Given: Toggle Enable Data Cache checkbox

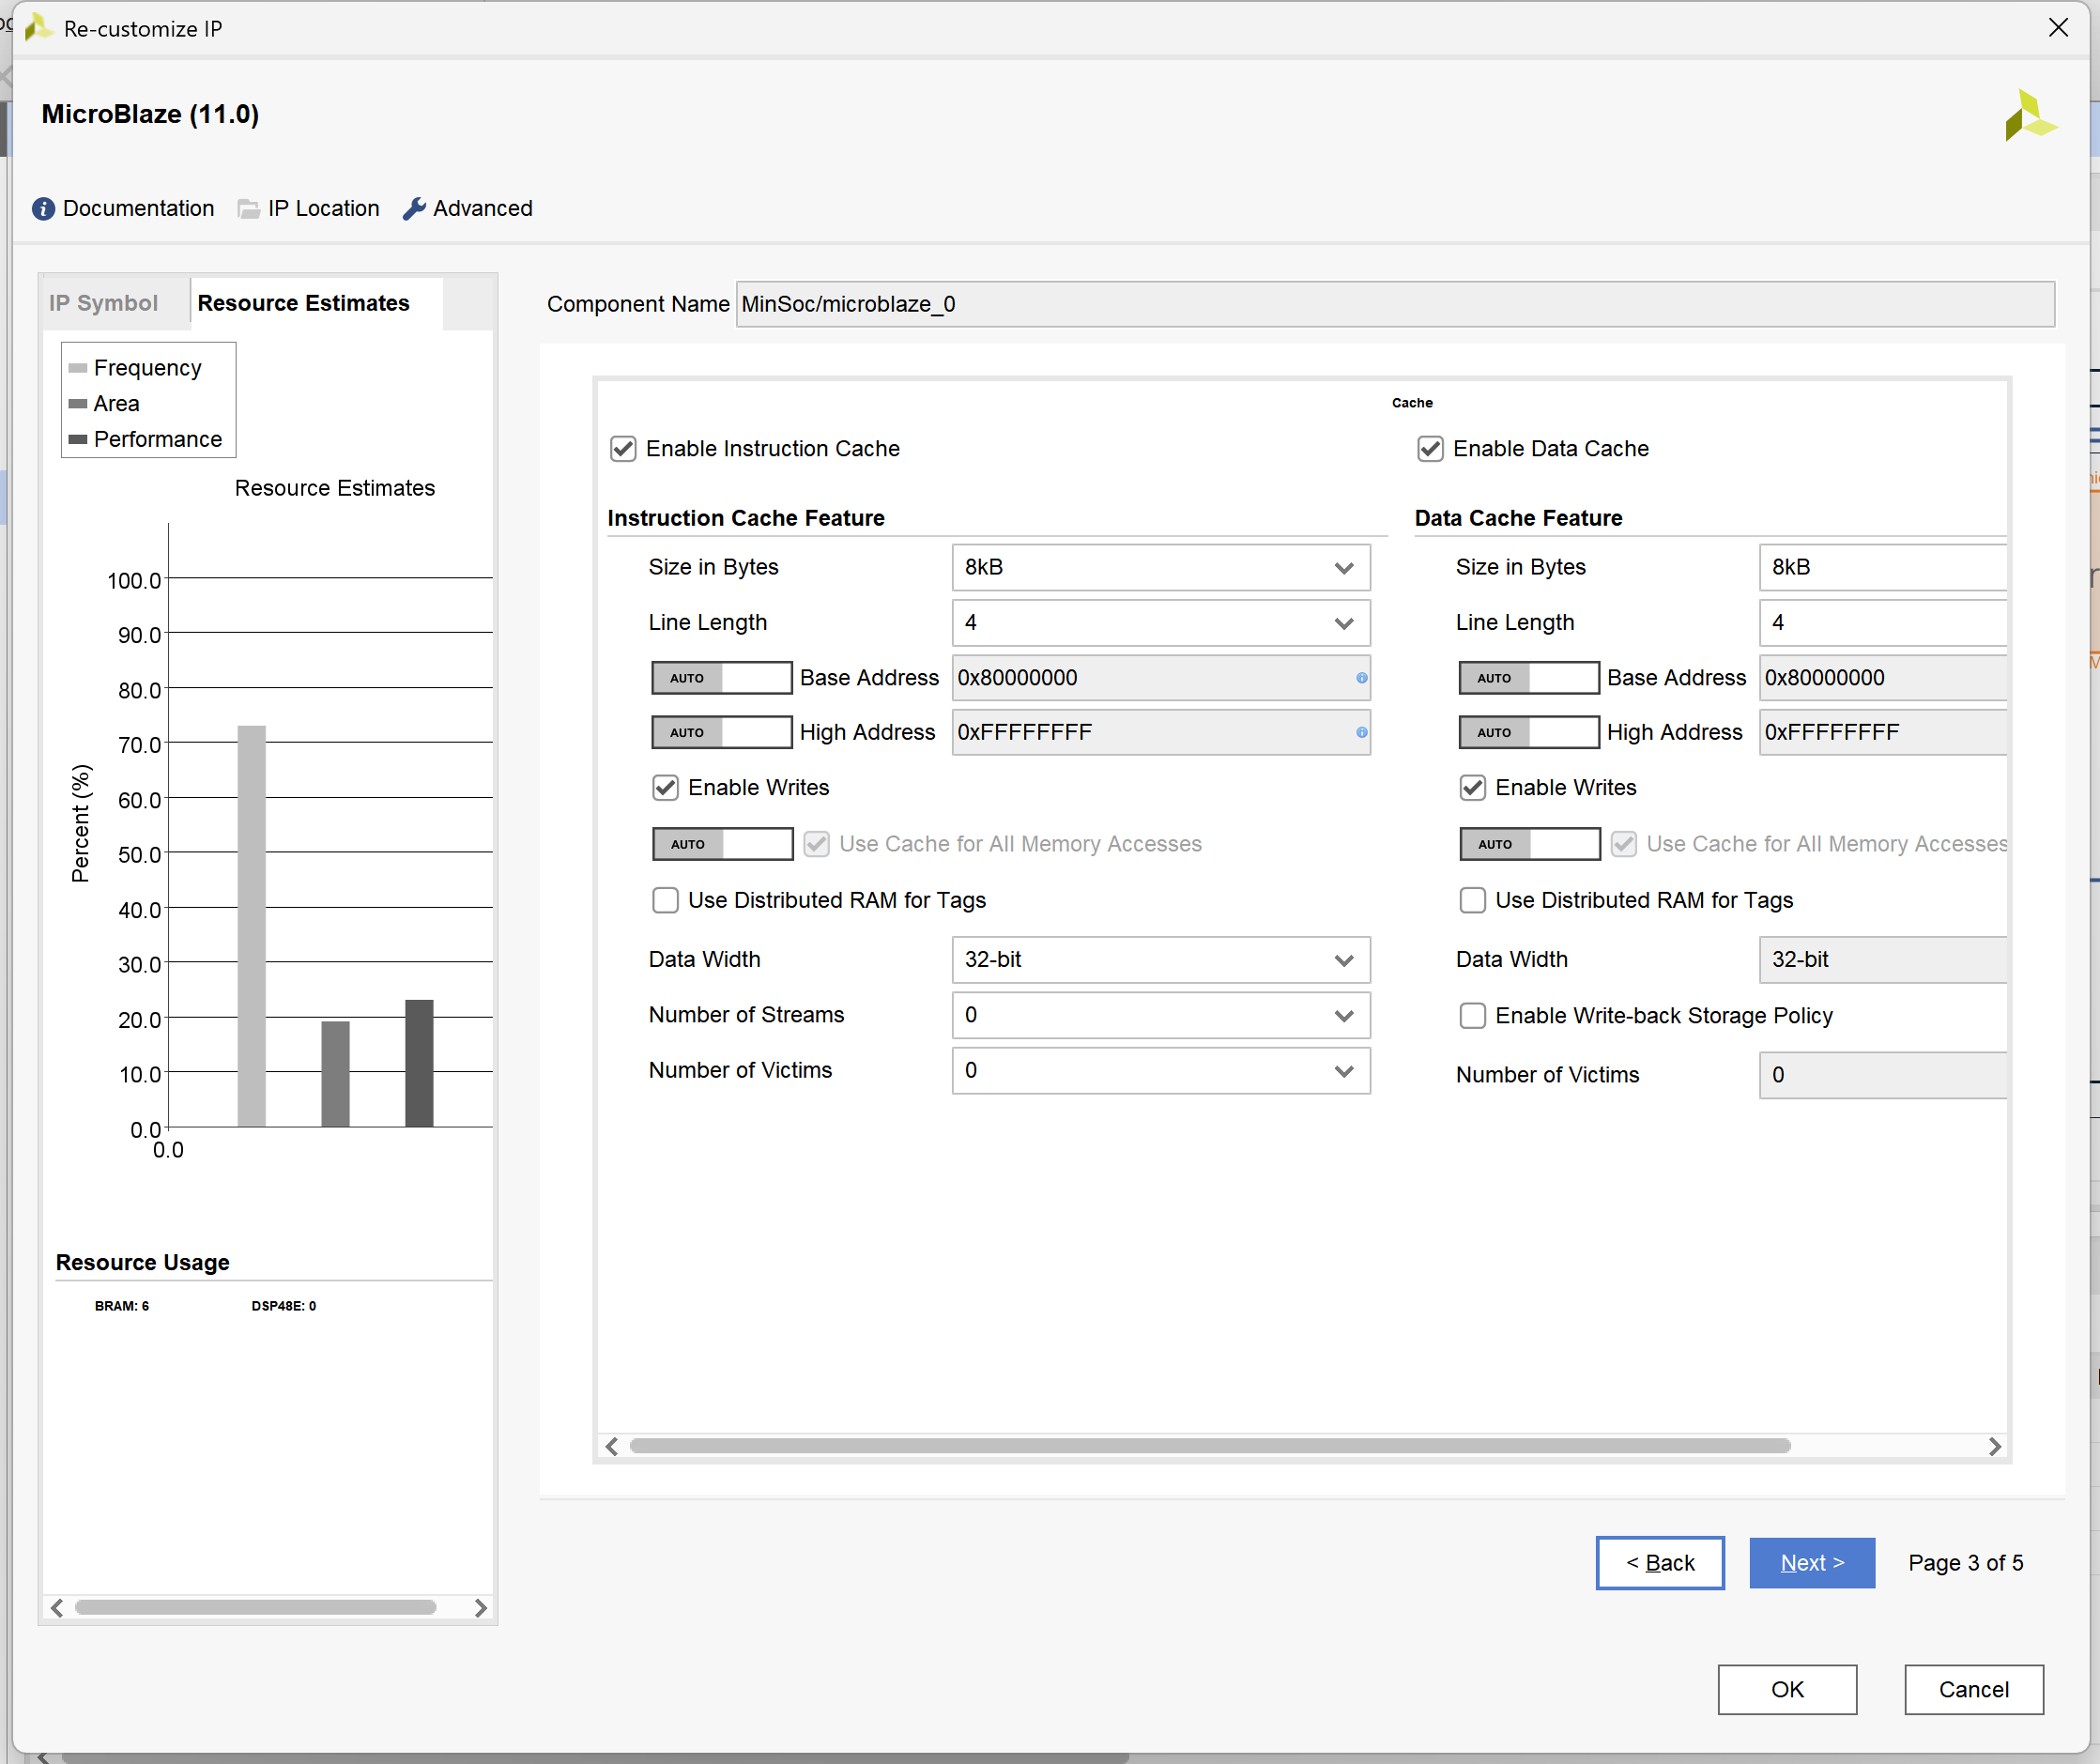Looking at the screenshot, I should (x=1430, y=449).
